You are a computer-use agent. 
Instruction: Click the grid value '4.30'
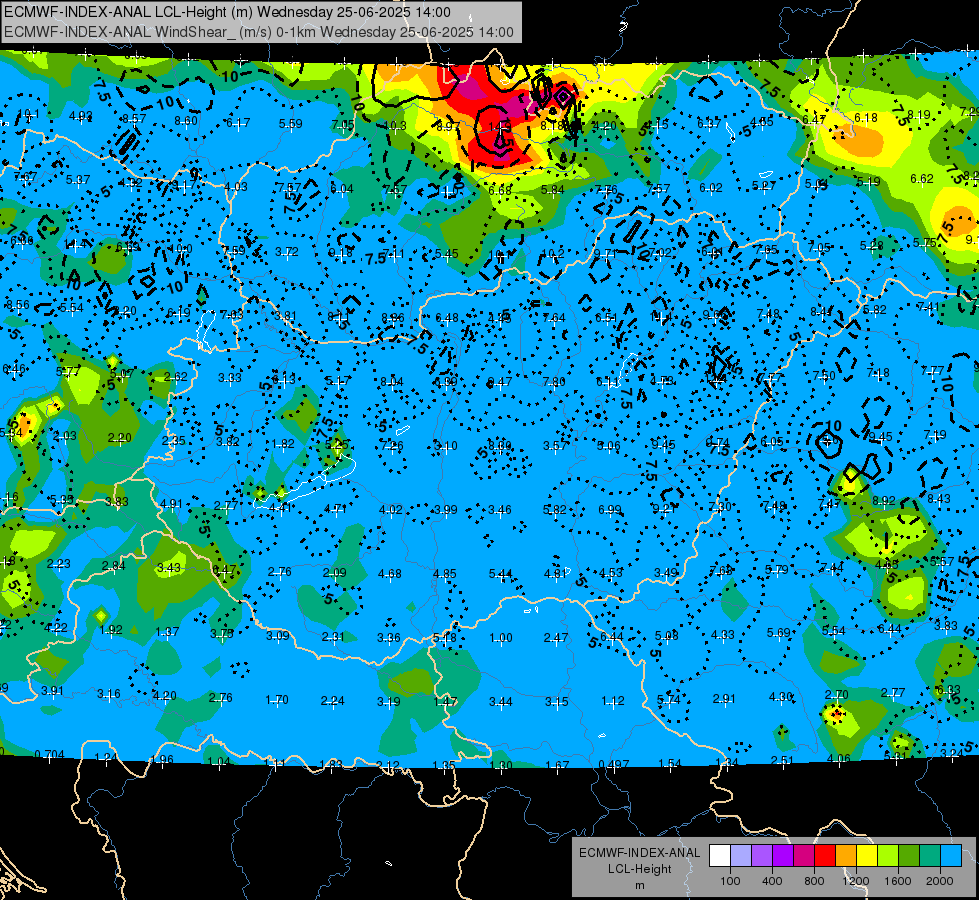[780, 696]
